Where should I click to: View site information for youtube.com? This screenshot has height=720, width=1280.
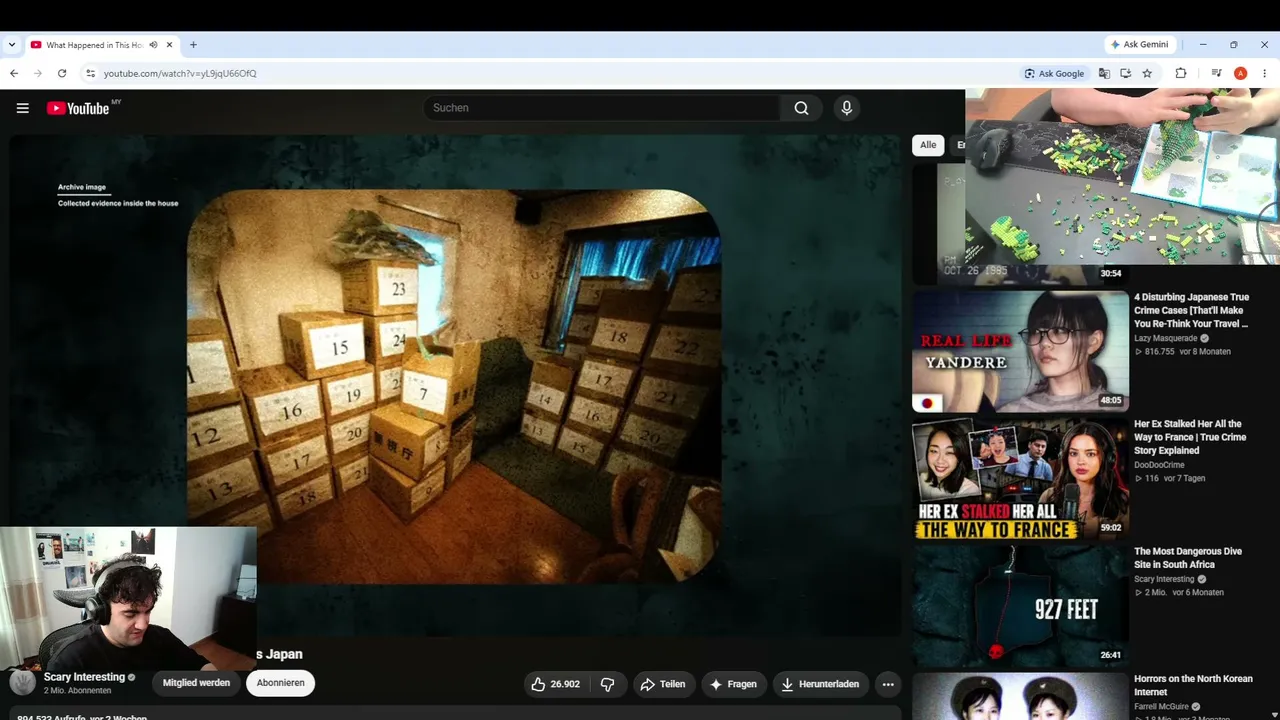tap(90, 73)
